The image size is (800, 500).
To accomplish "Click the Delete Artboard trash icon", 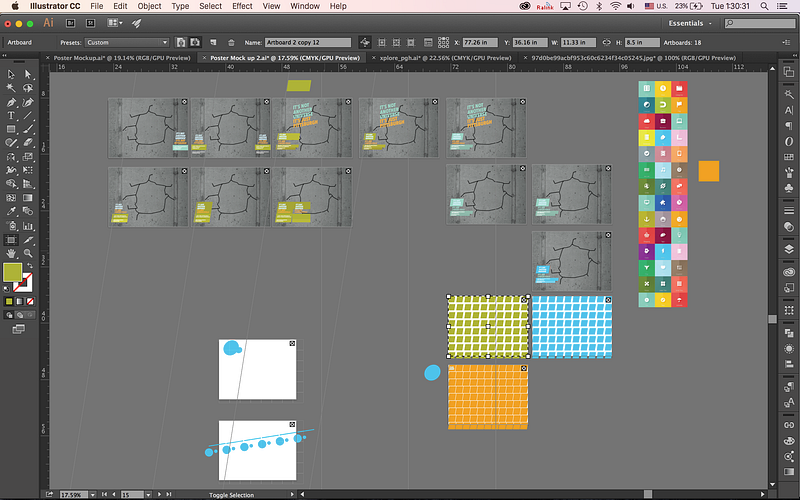I will click(232, 43).
